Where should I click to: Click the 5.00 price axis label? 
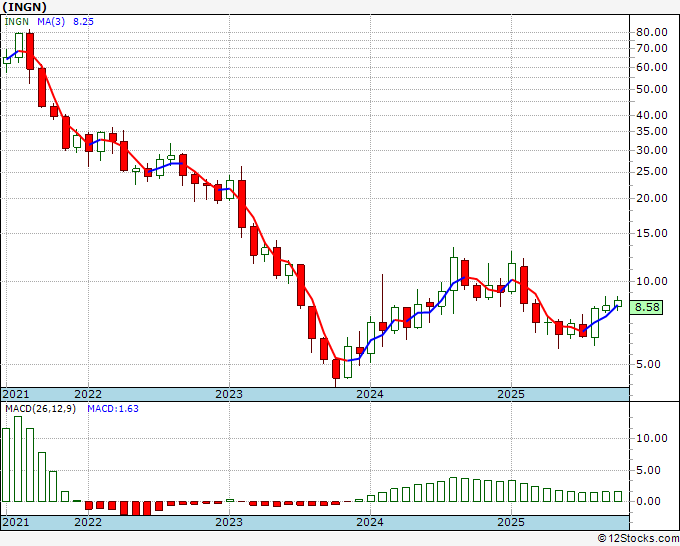pyautogui.click(x=648, y=364)
